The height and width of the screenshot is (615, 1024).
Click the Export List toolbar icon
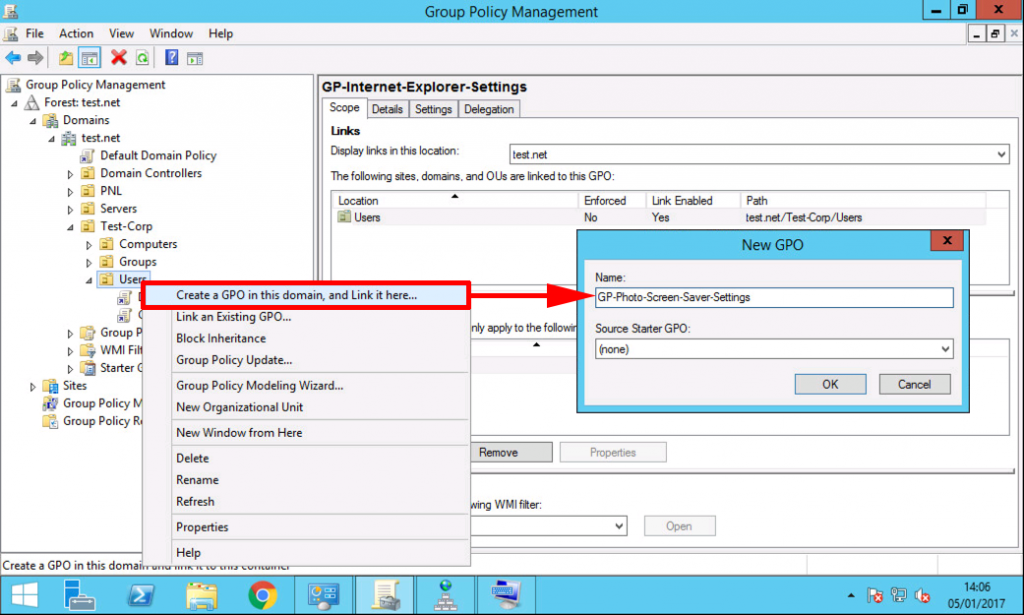pyautogui.click(x=196, y=57)
